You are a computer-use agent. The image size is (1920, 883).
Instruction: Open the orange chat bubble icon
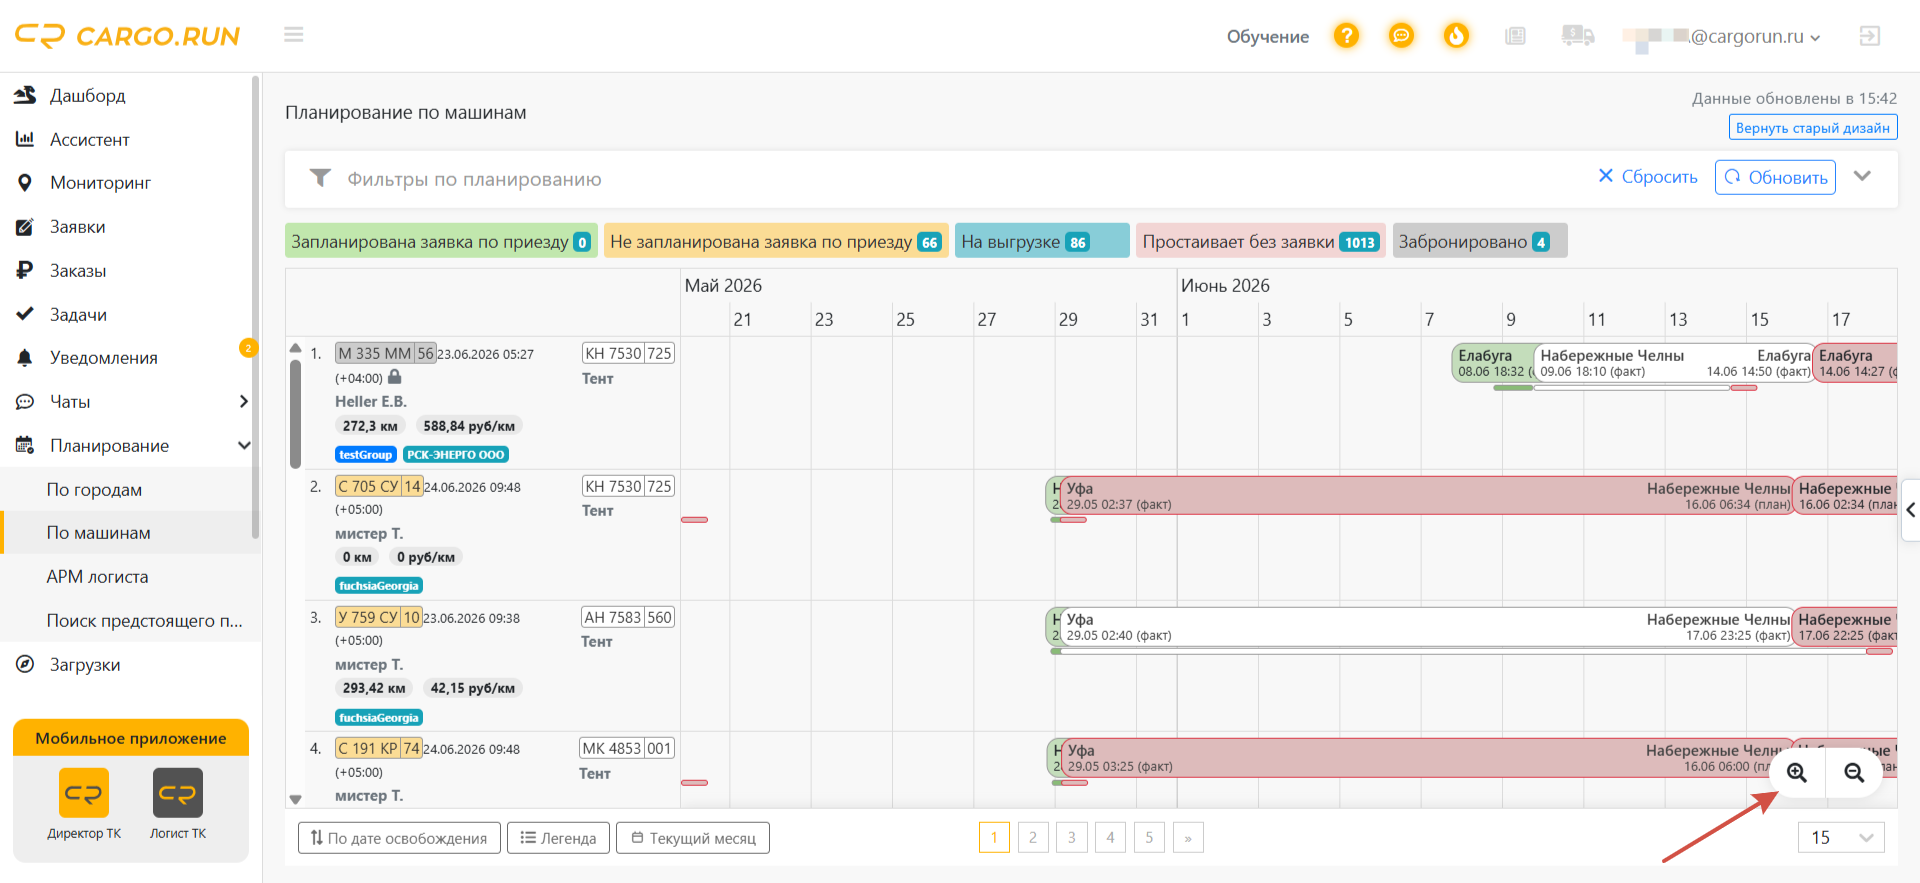point(1401,36)
